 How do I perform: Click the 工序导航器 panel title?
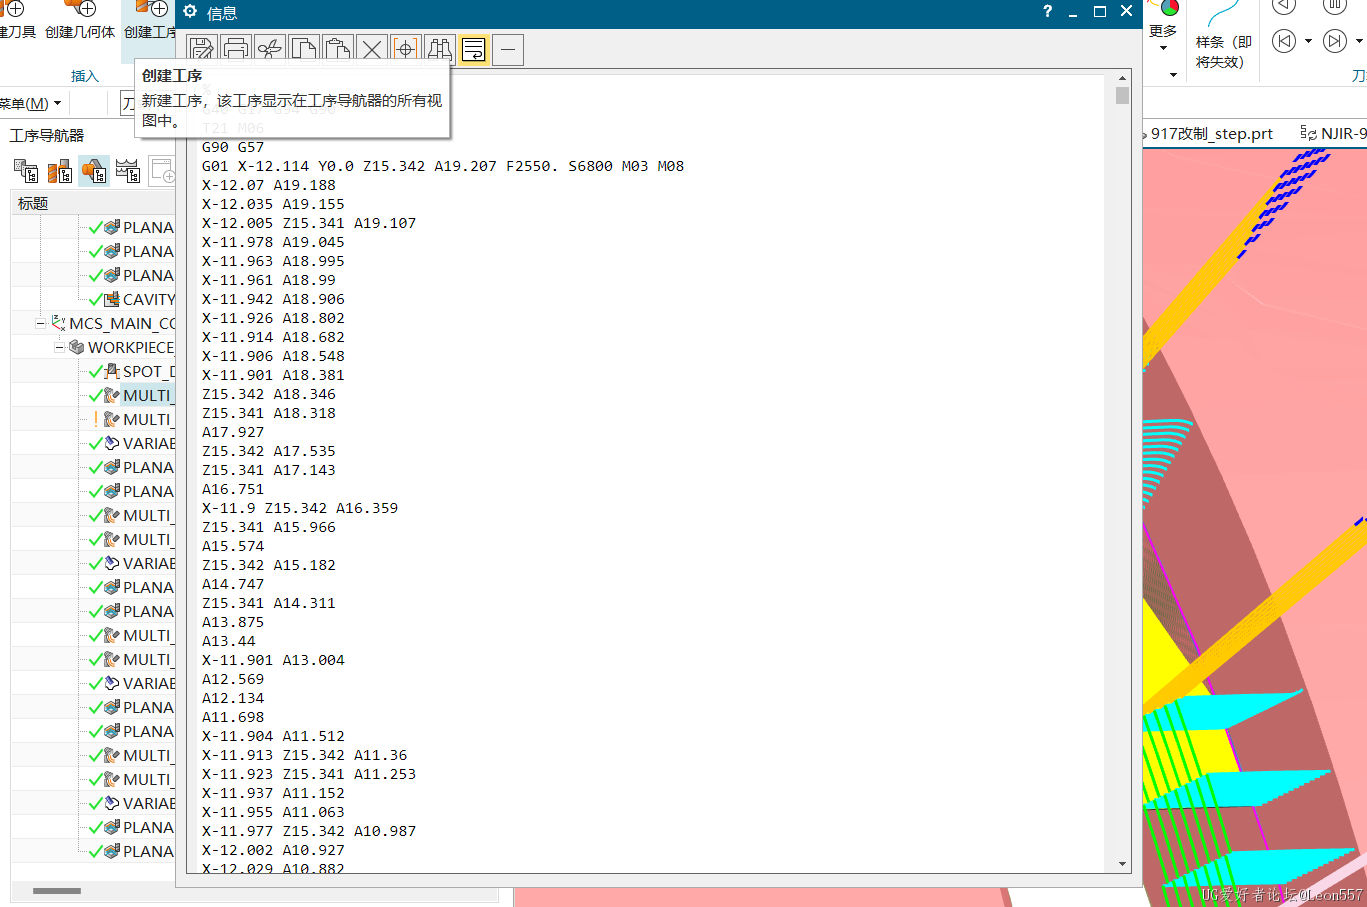pos(47,135)
